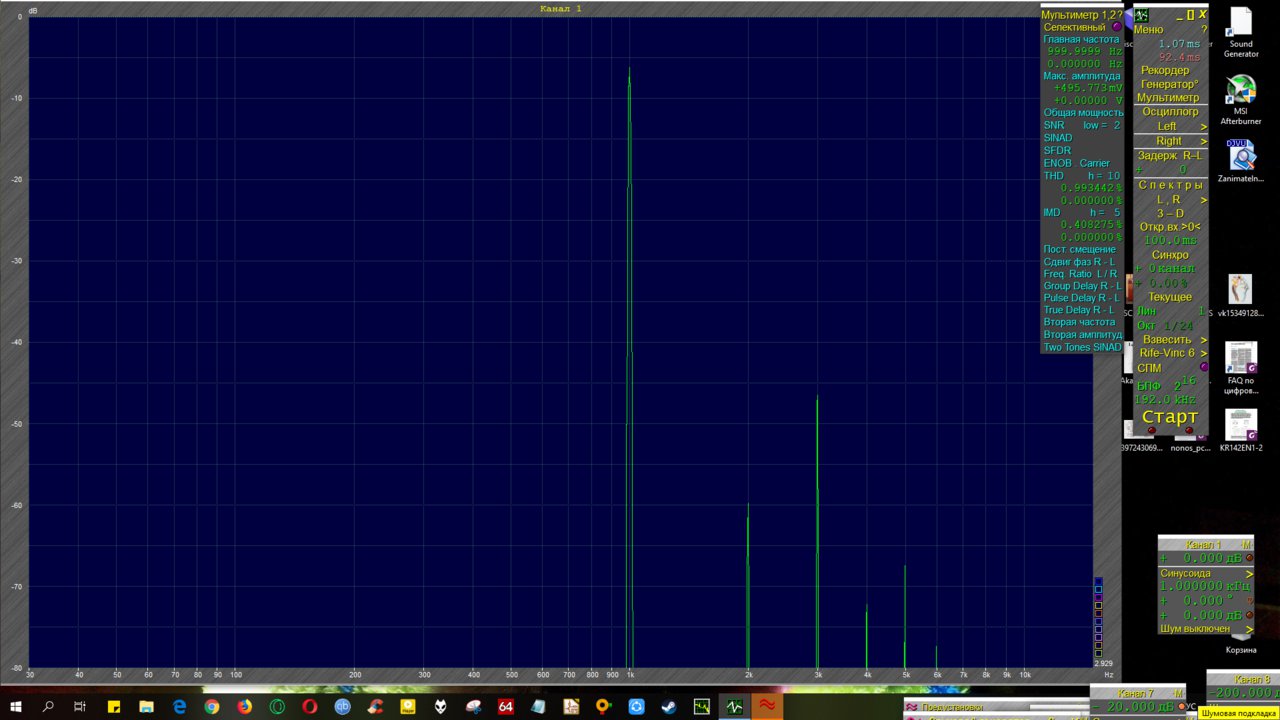This screenshot has width=1280, height=720.
Task: Expand the Синусоида waveform selector
Action: [1206, 573]
